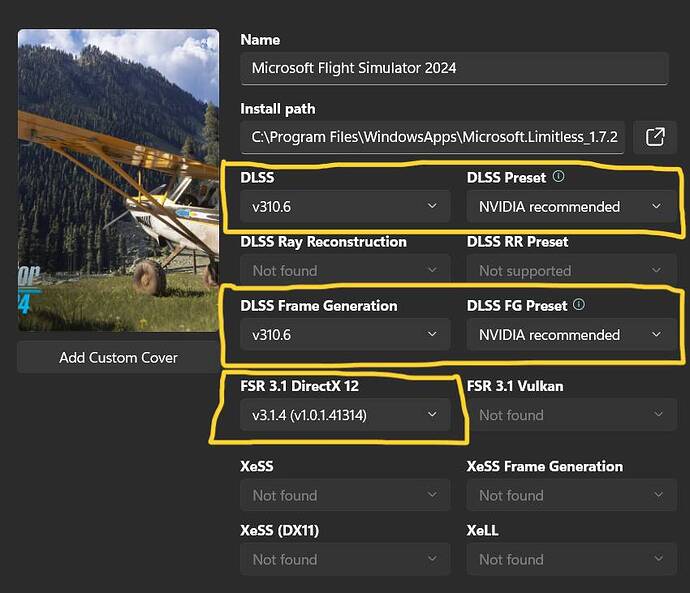Click the Install path text field
The height and width of the screenshot is (593, 690).
[432, 137]
